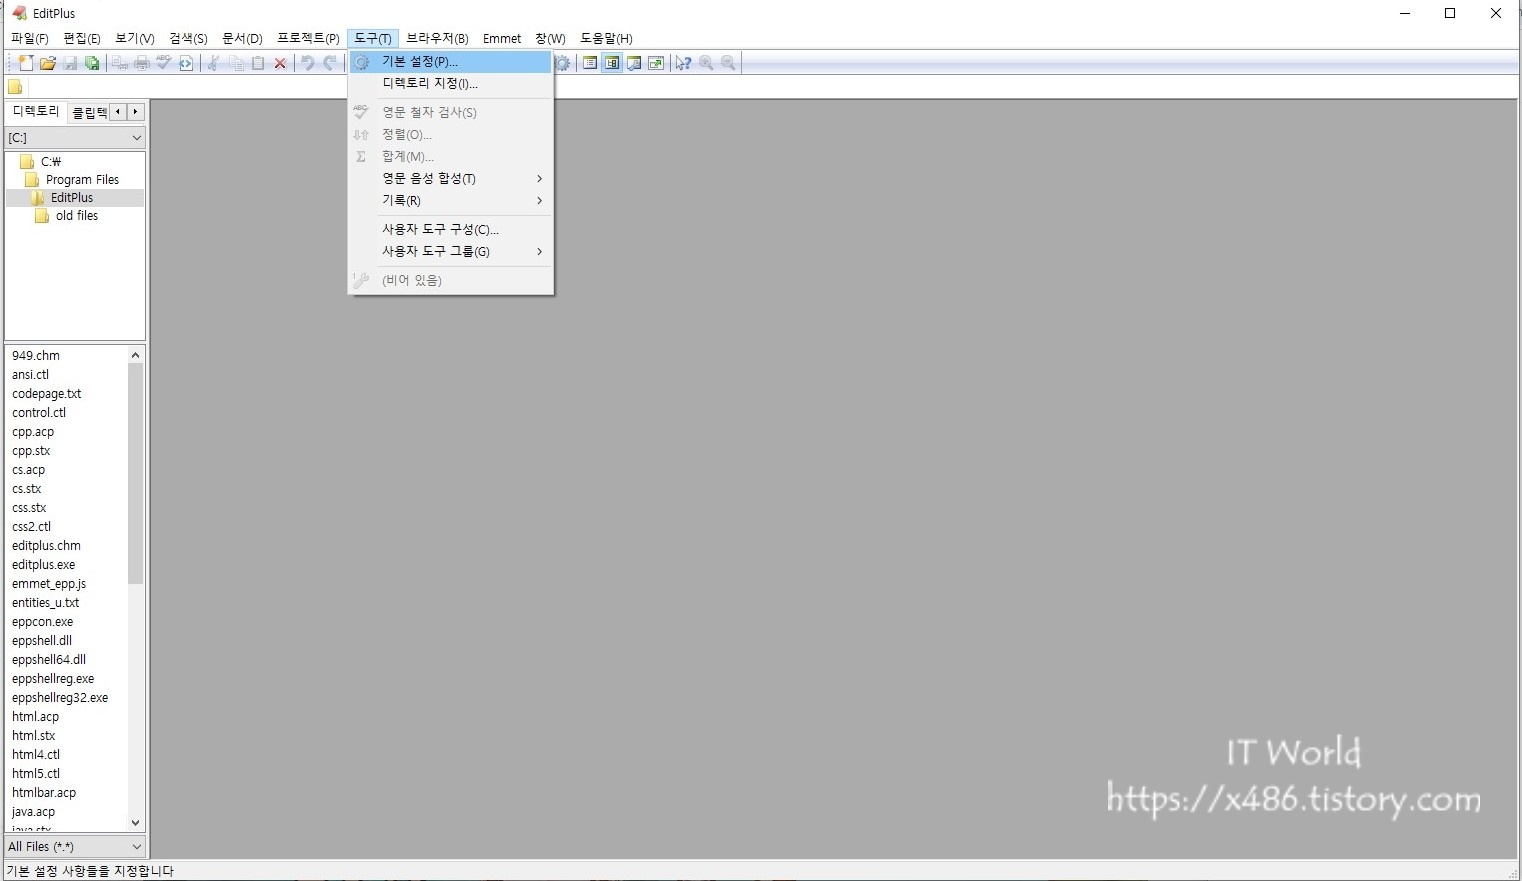Select file emmet_epp.js

coord(49,584)
